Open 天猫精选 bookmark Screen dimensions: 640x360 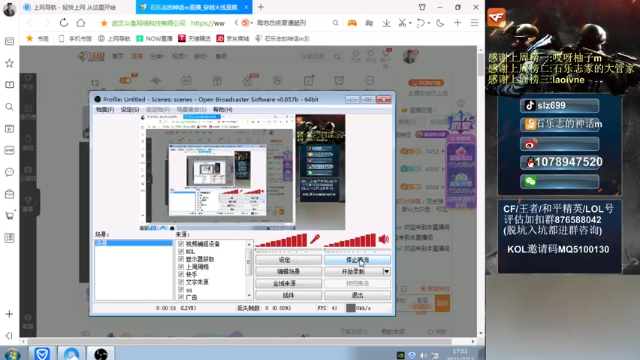coord(194,38)
